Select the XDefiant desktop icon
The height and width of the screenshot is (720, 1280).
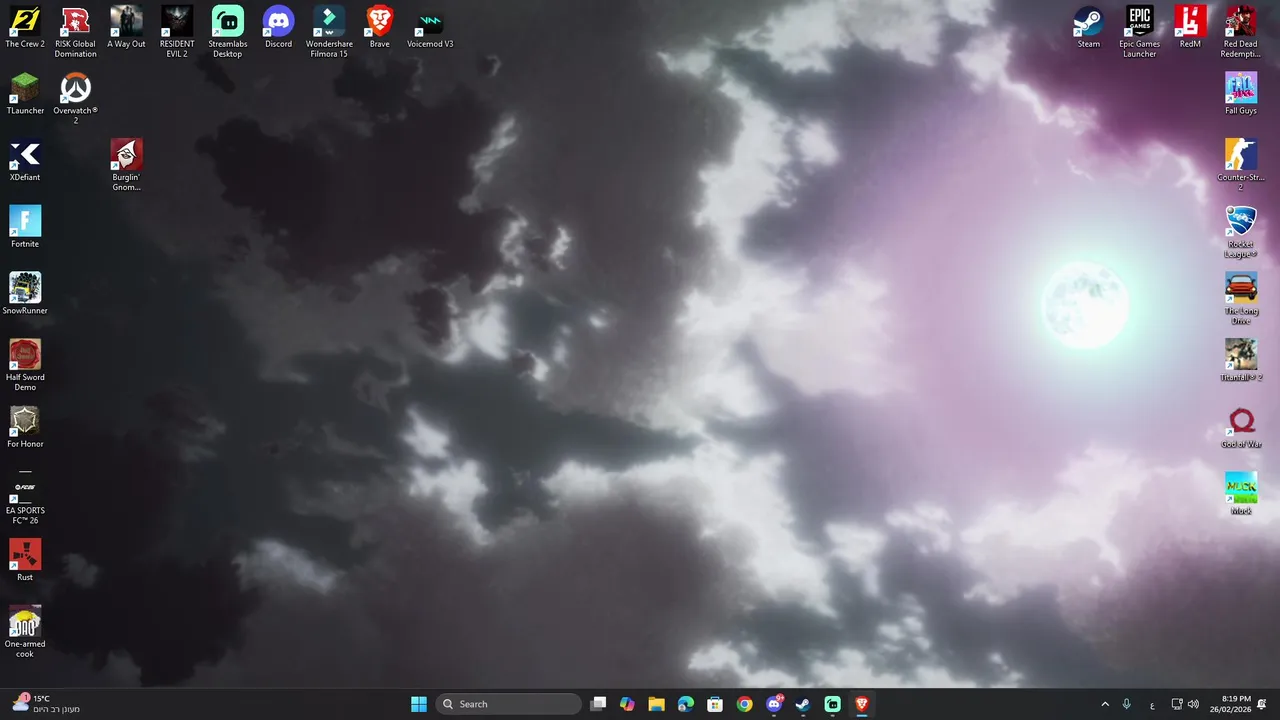(x=25, y=161)
